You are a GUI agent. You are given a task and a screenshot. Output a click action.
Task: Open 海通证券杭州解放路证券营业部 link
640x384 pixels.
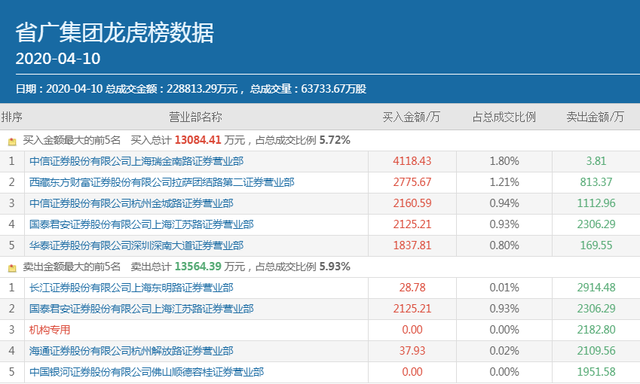131,351
